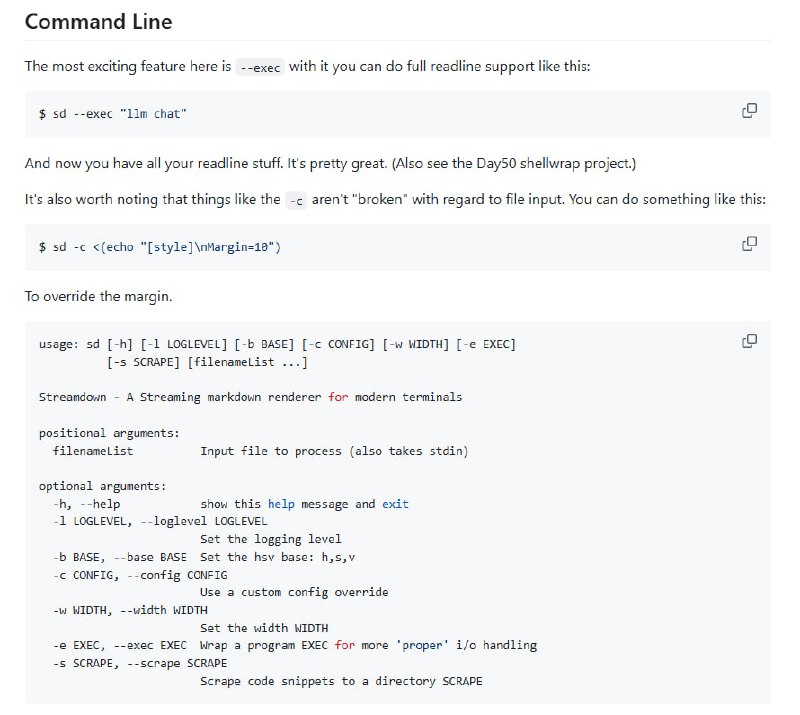The image size is (800, 715).
Task: Click the '-s SCRAPE, --scrape SCRAPE' option
Action: (140, 663)
